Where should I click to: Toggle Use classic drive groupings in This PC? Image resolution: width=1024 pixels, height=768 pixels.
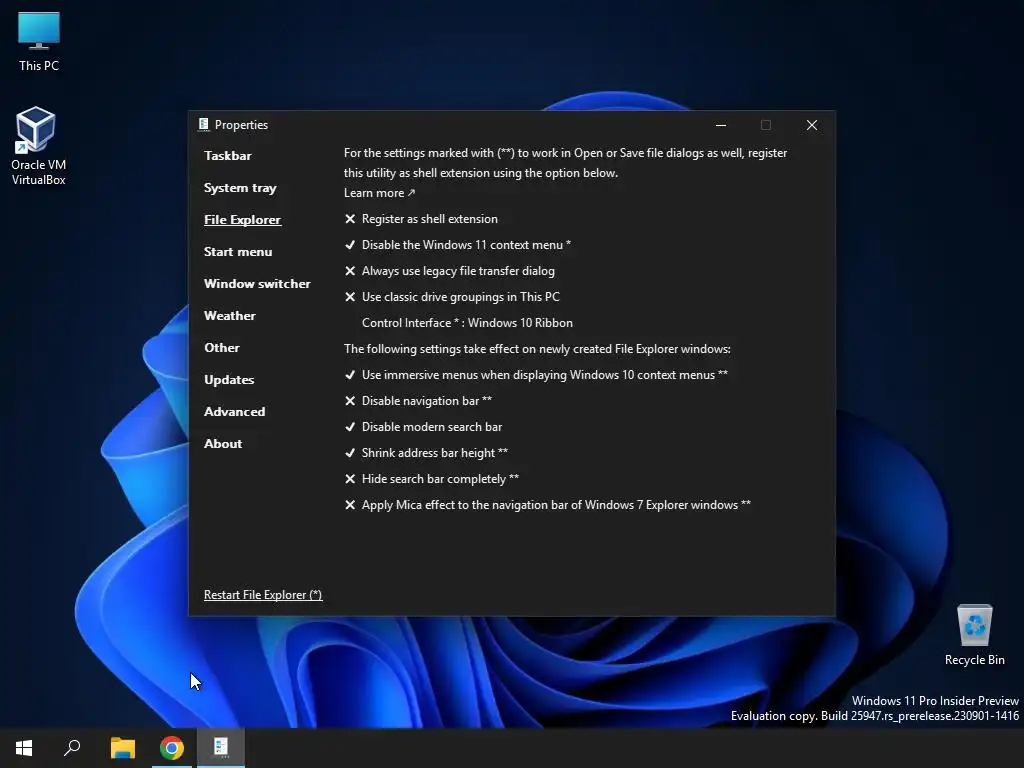click(452, 297)
